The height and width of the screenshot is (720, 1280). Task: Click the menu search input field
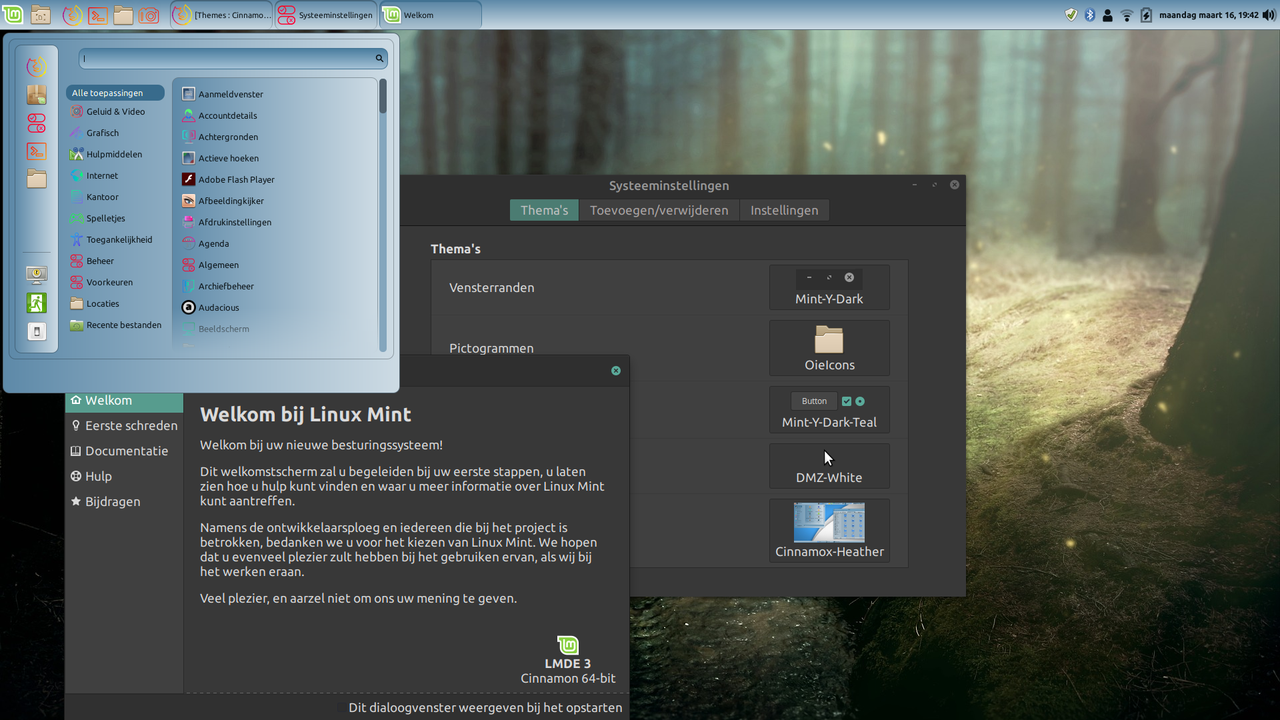(233, 59)
